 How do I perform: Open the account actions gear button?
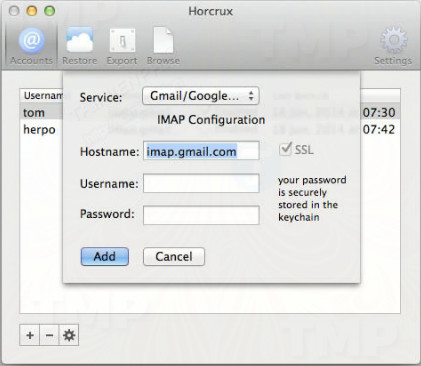click(69, 335)
